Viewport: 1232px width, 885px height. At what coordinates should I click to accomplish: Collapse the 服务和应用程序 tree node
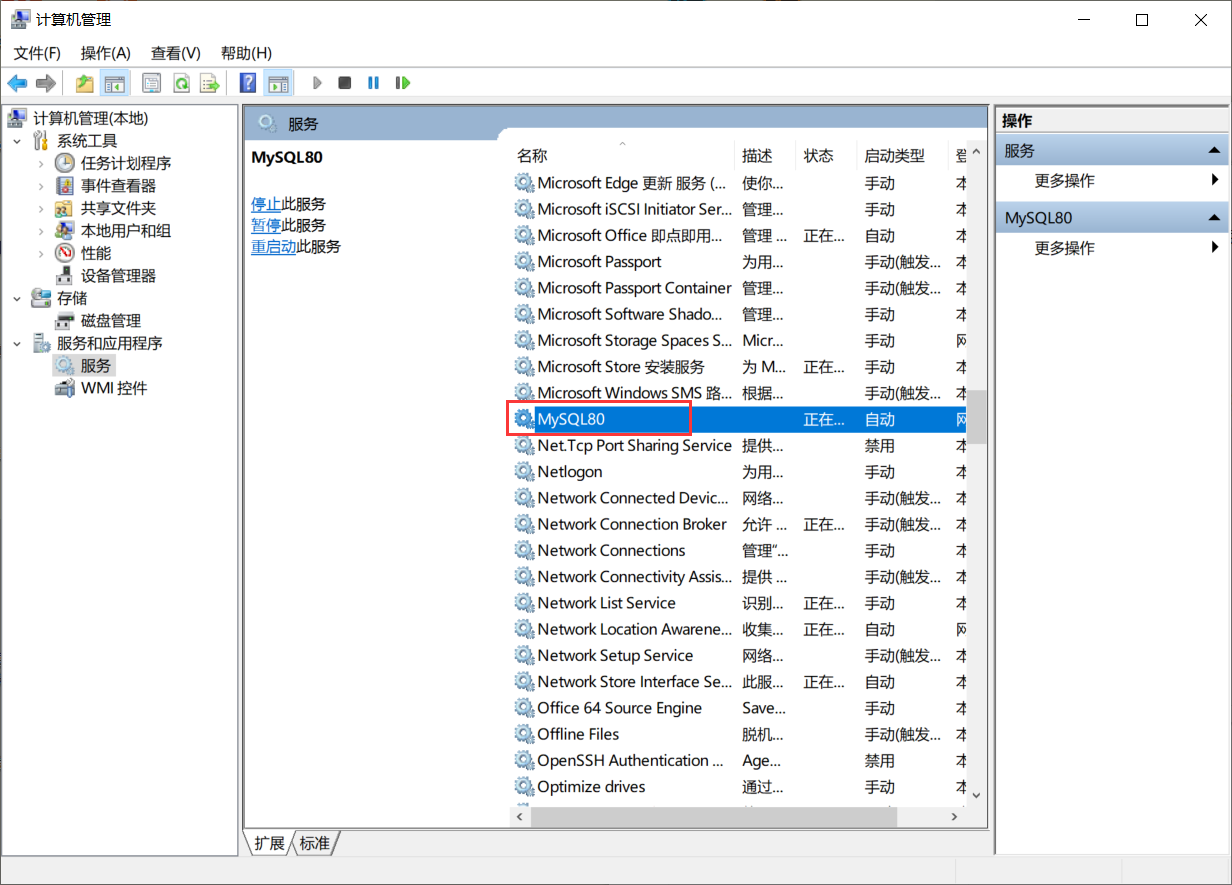click(x=18, y=343)
